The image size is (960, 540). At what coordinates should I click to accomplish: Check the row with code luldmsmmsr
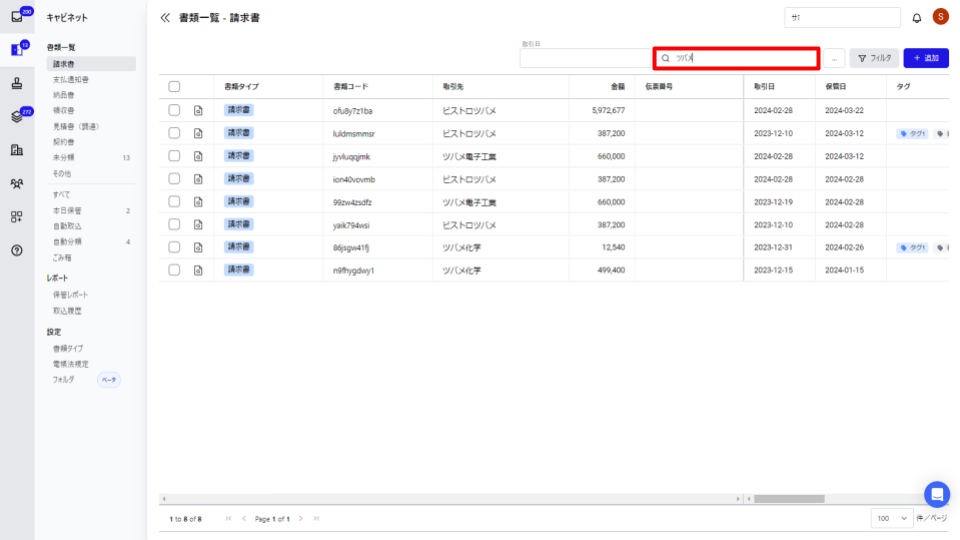174,133
